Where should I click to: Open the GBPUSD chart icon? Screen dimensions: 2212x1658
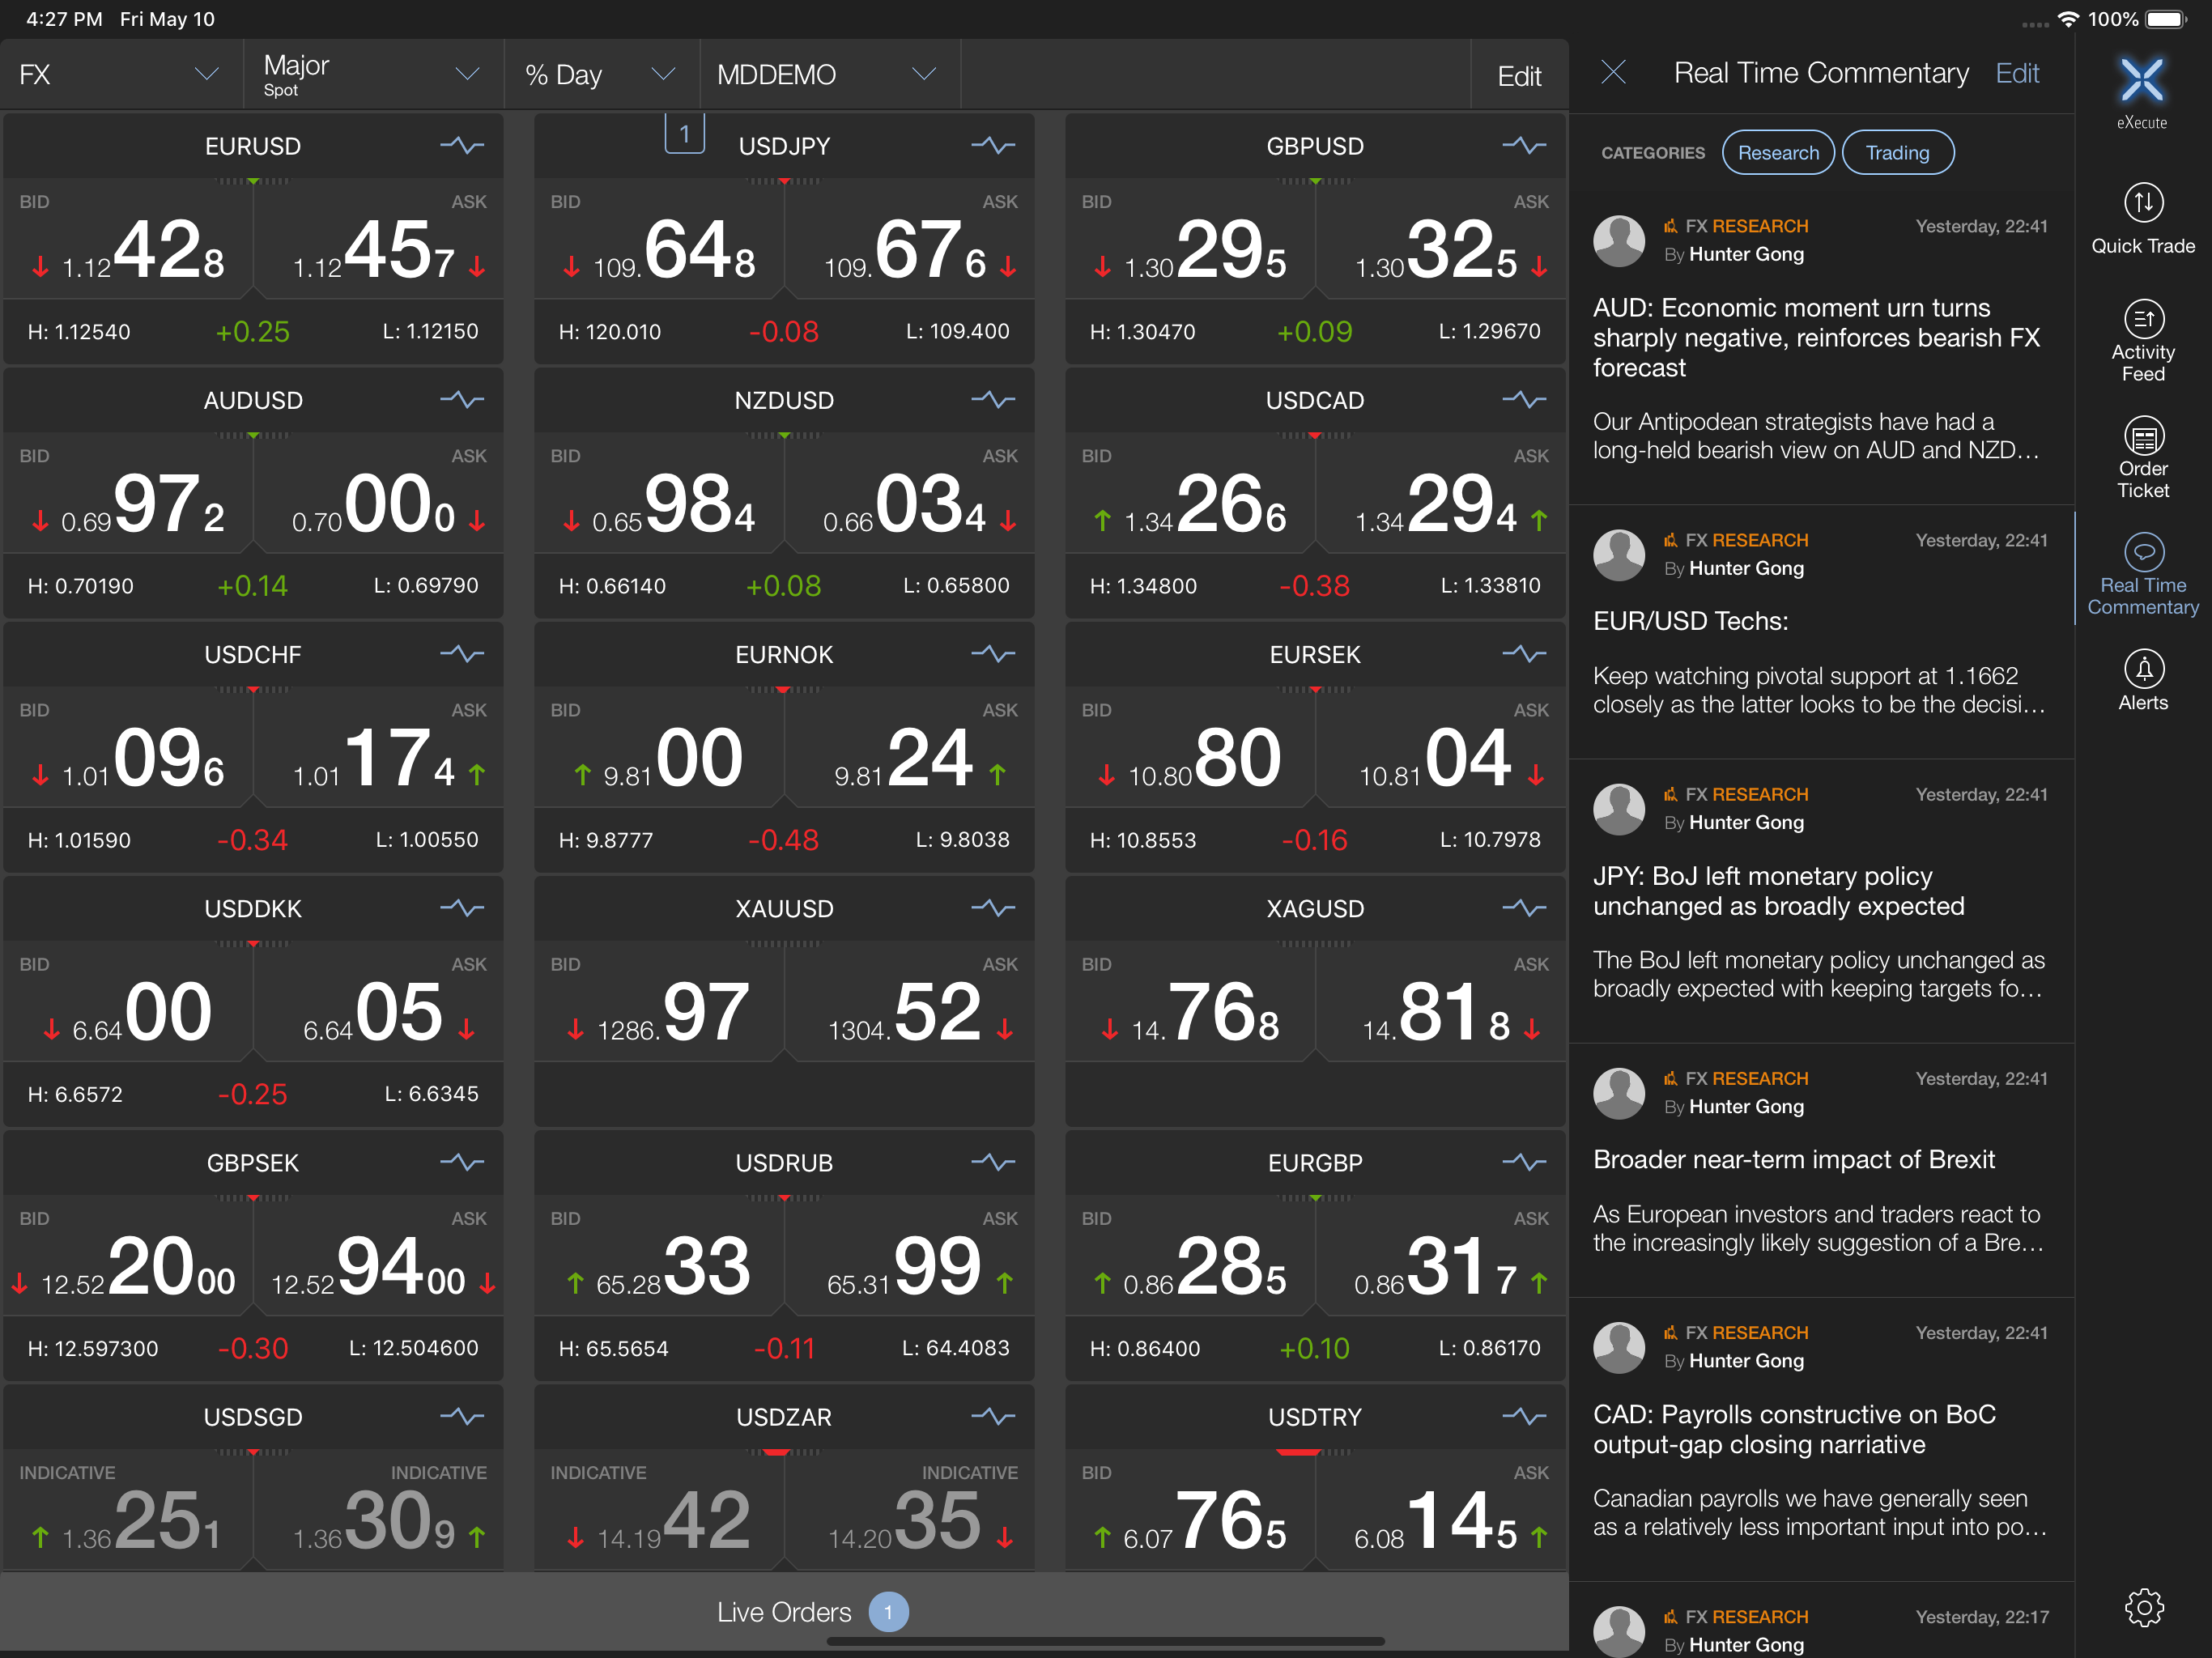pyautogui.click(x=1523, y=146)
